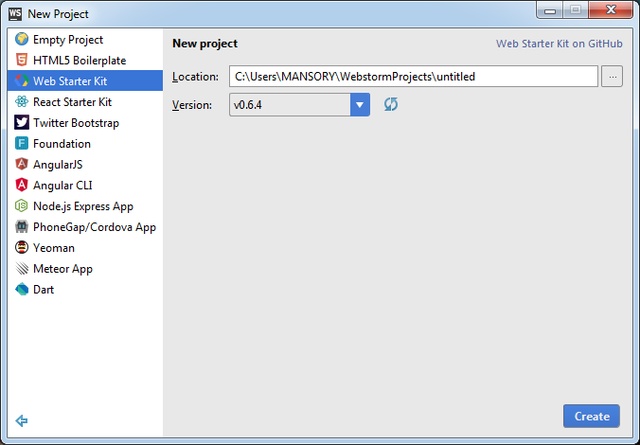Screen dimensions: 640x445
Task: Browse for location with ellipsis button
Action: pyautogui.click(x=612, y=76)
